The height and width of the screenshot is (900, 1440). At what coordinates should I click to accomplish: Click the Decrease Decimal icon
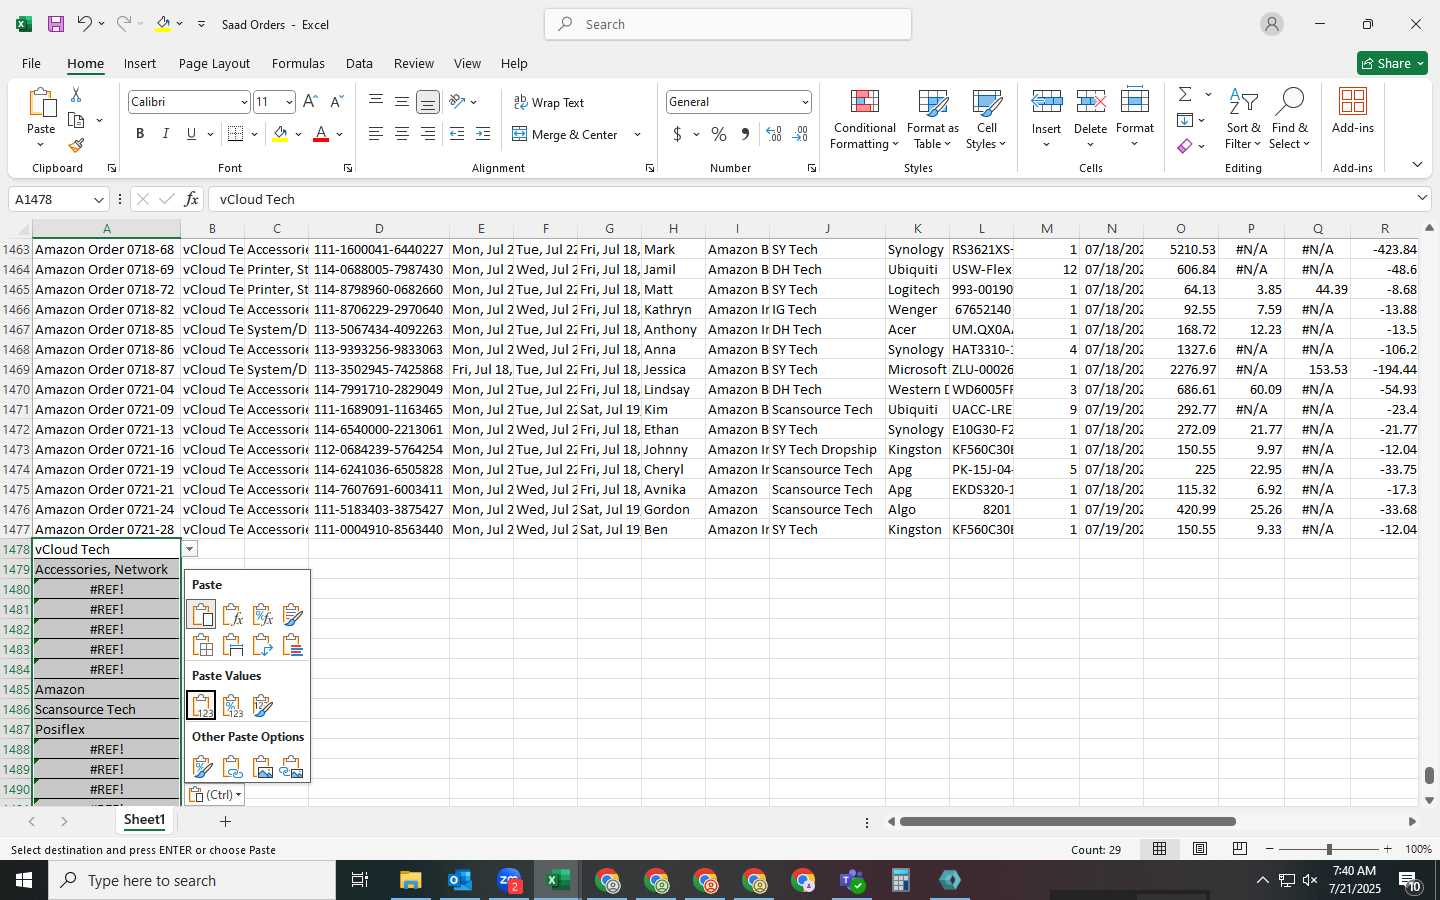pyautogui.click(x=801, y=134)
